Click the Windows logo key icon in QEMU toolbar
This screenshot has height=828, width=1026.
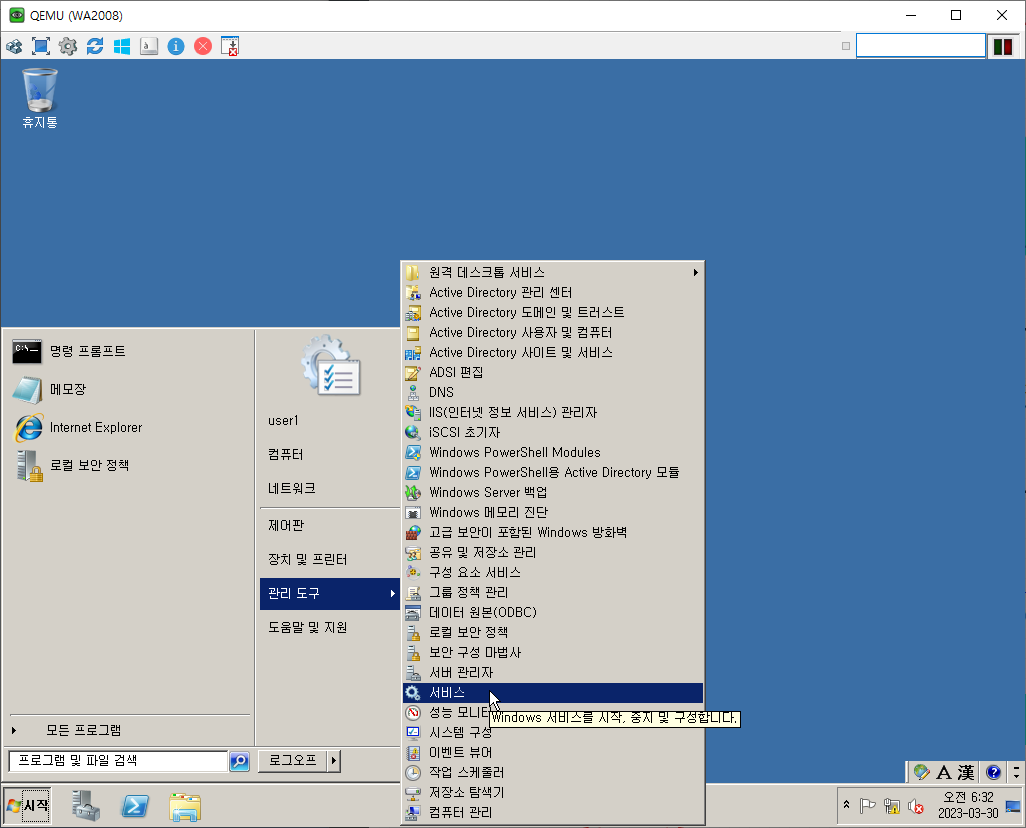pyautogui.click(x=122, y=46)
